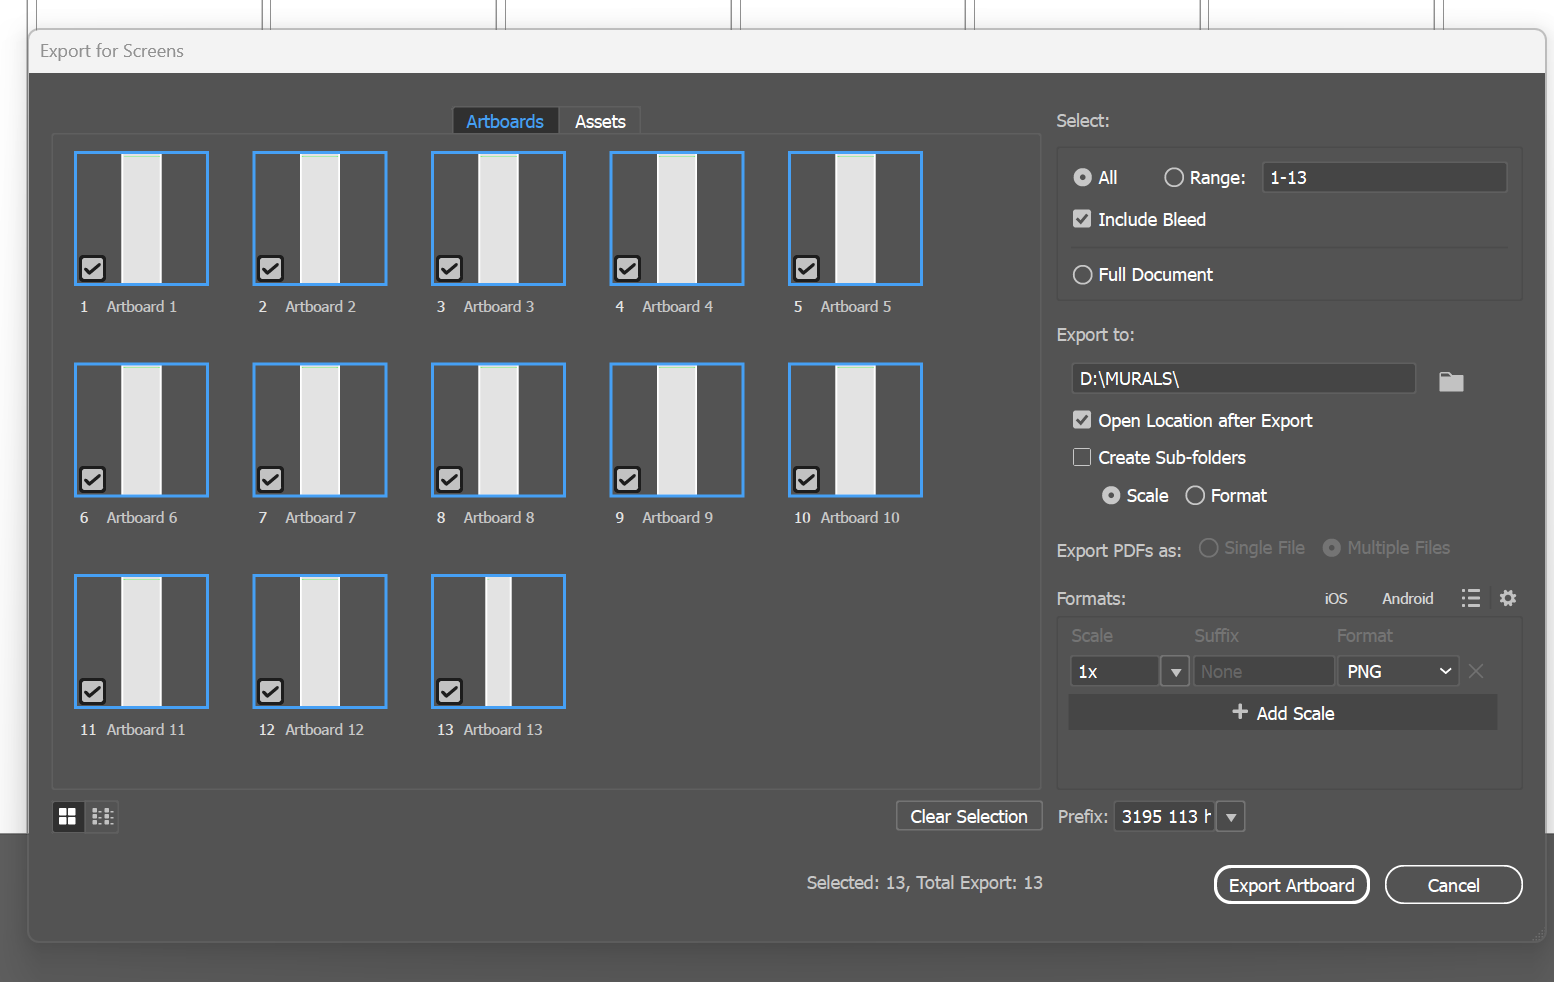Browse for export folder location icon
Viewport: 1554px width, 982px height.
1451,381
